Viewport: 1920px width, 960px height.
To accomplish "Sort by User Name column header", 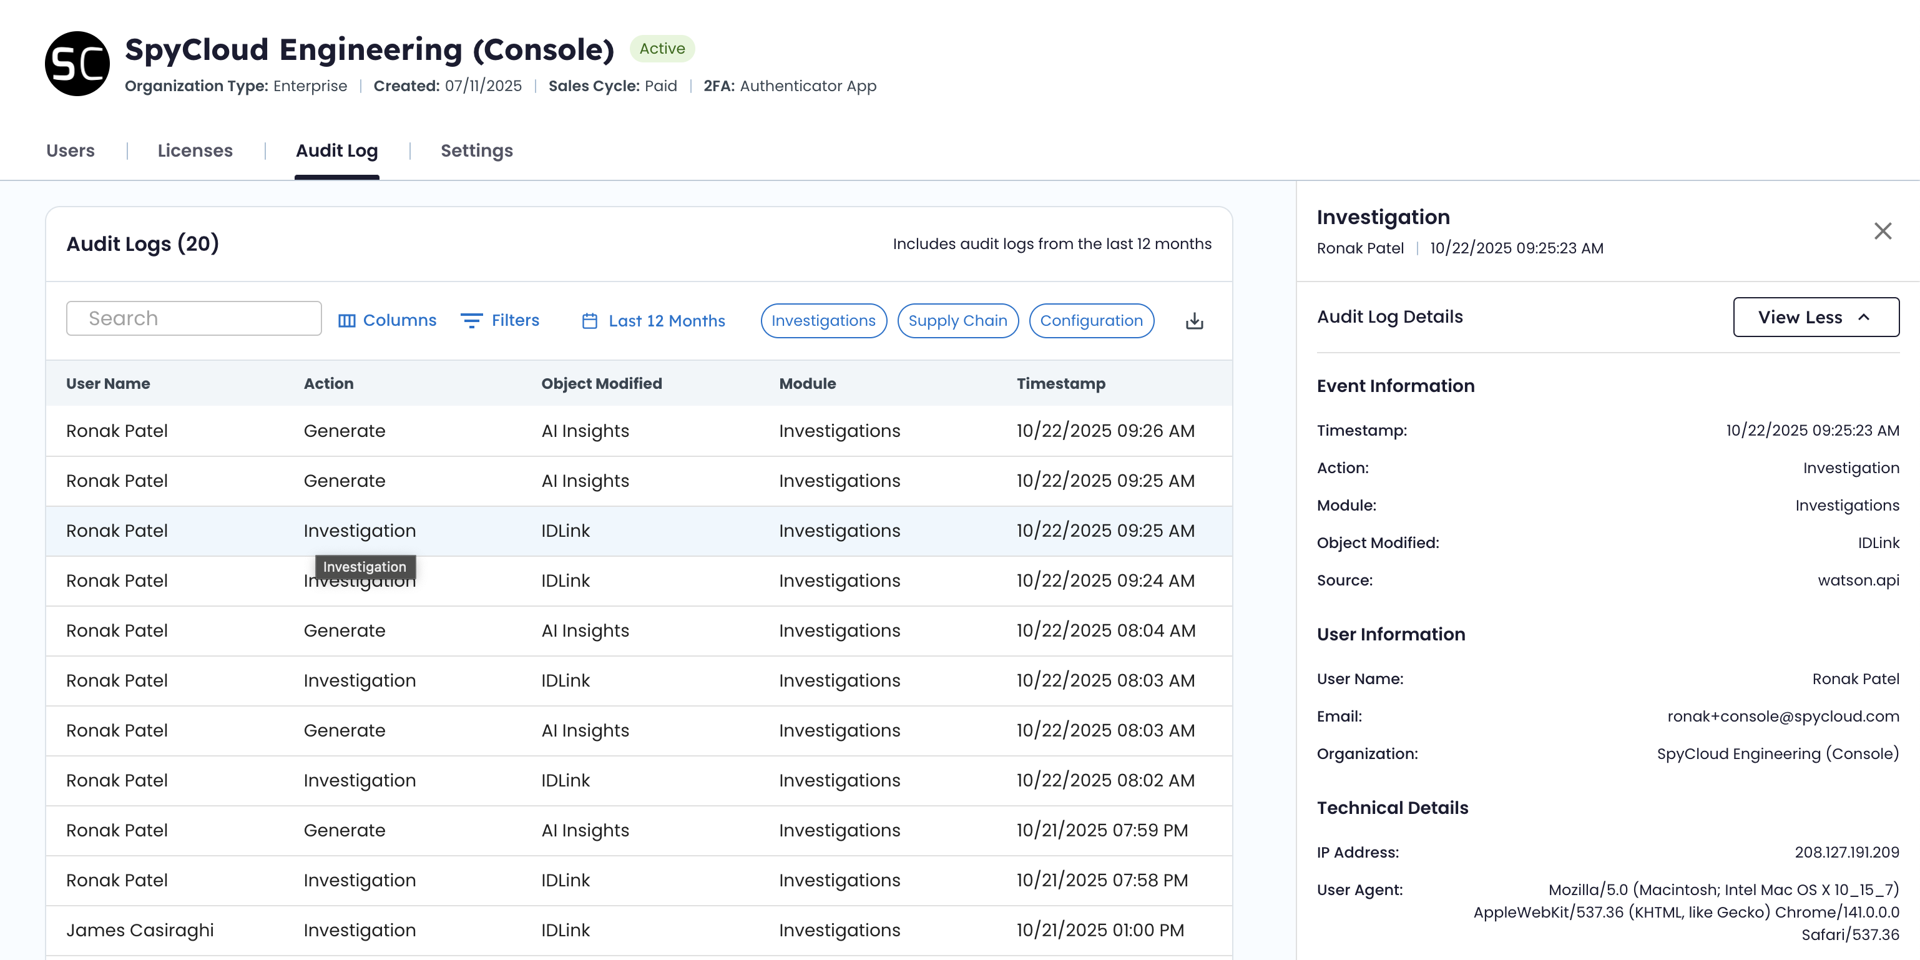I will [x=108, y=384].
